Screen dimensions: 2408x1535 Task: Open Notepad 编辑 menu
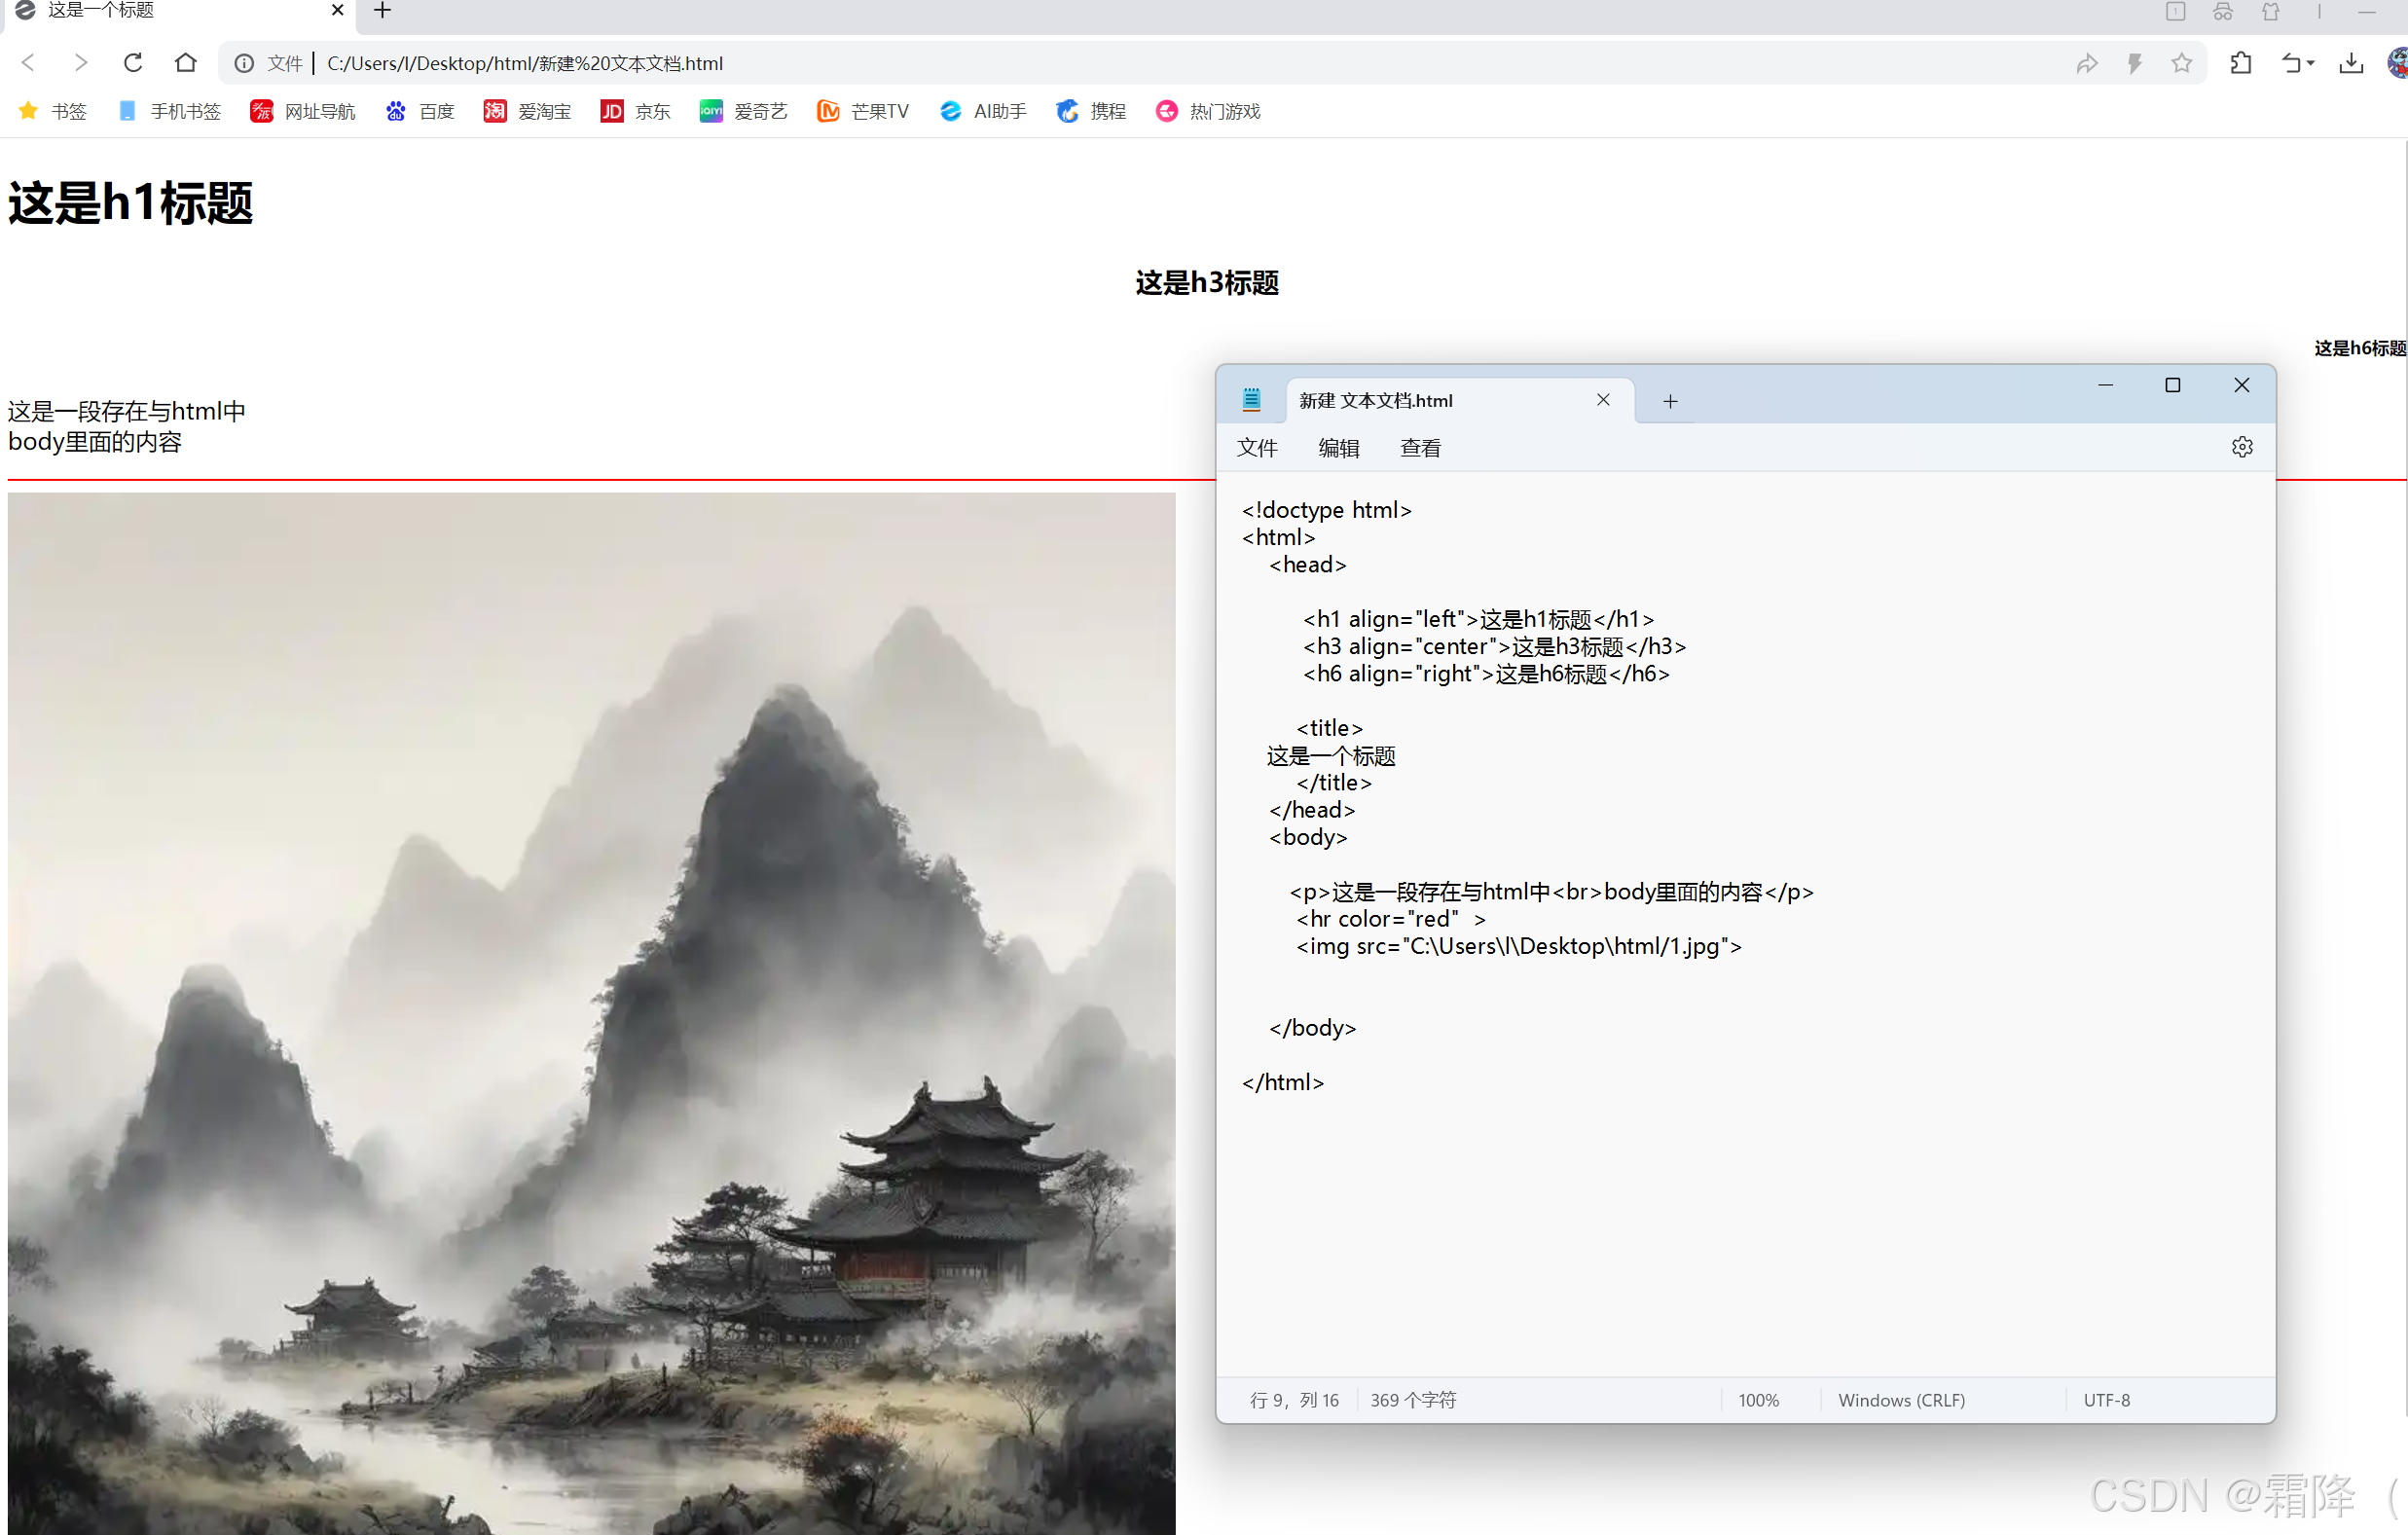1338,448
